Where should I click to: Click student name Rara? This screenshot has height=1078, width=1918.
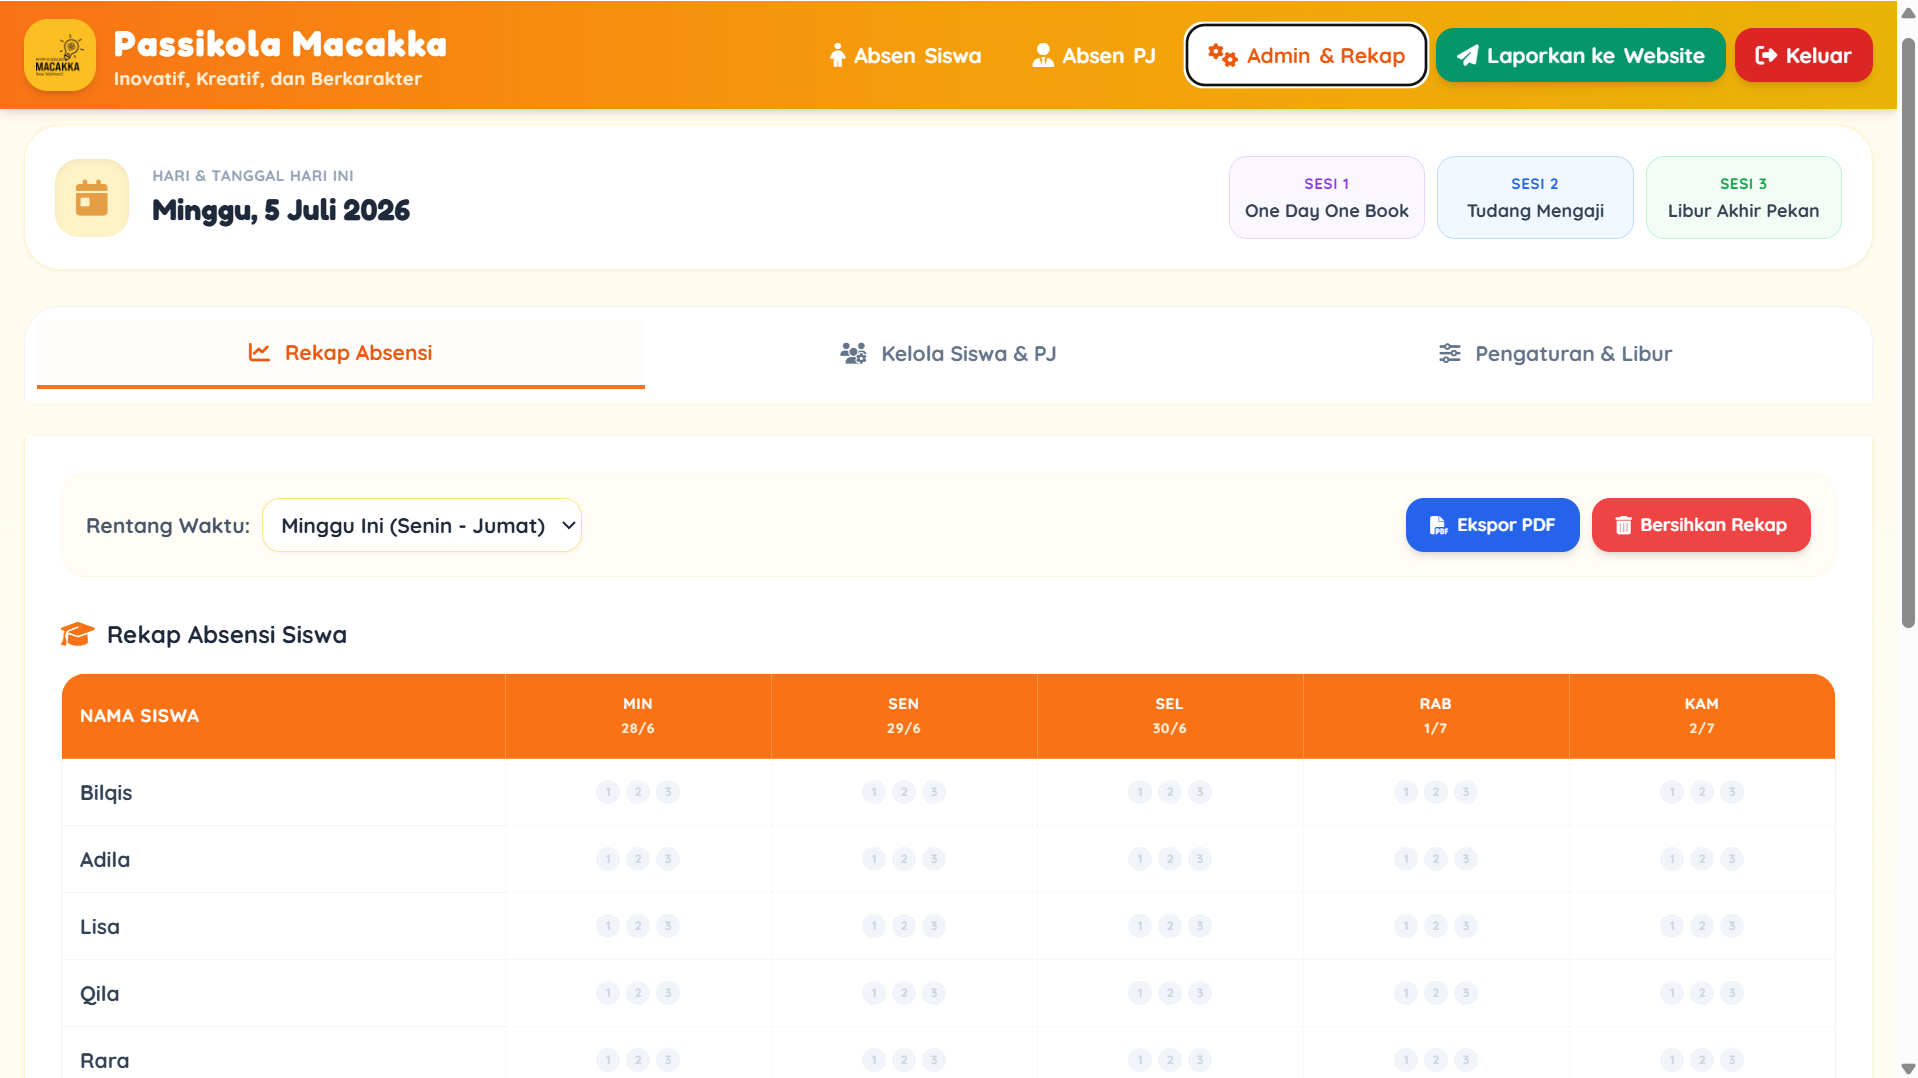(104, 1060)
